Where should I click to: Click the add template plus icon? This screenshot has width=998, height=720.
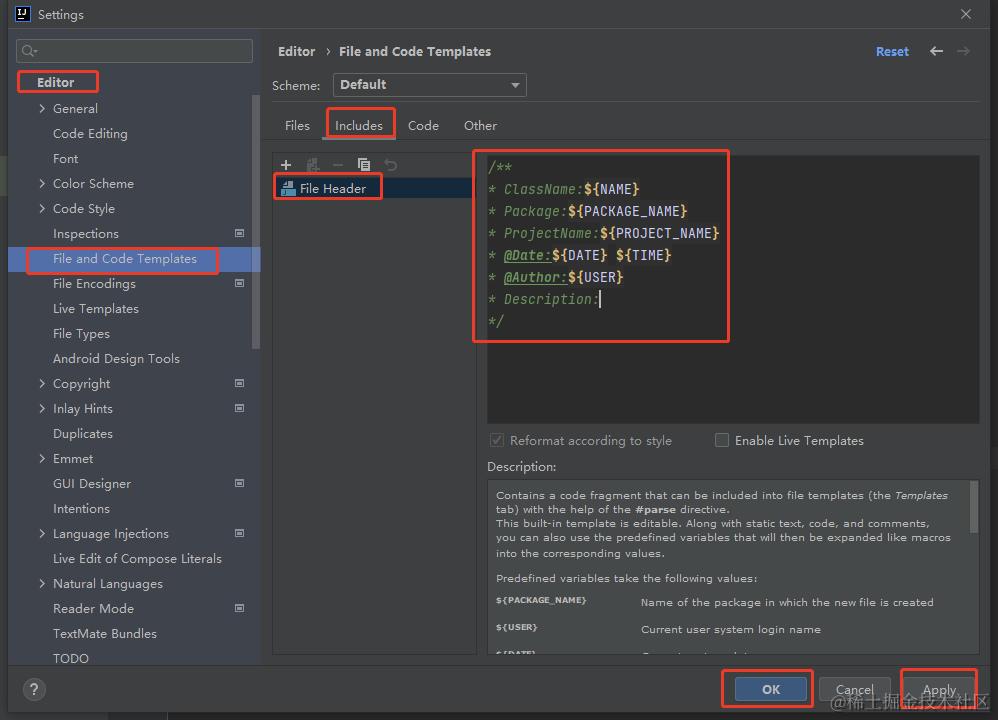[286, 165]
